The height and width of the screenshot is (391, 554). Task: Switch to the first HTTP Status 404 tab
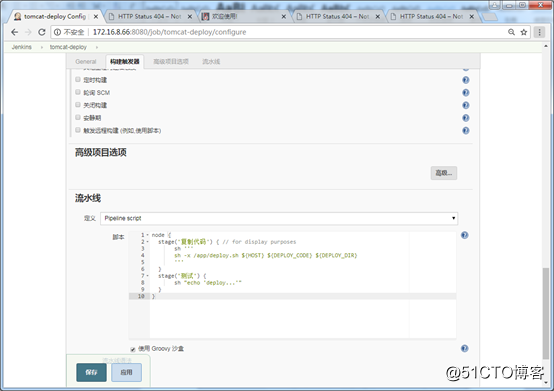pos(150,17)
